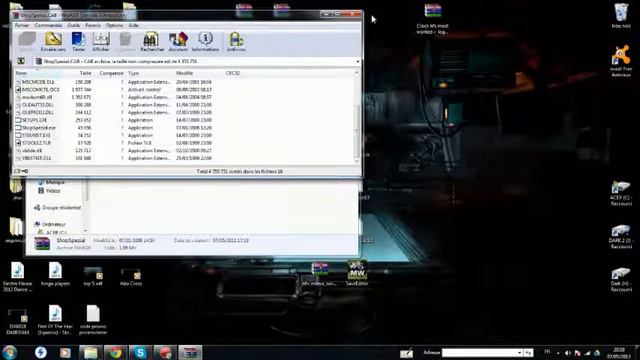Open the Outils menu

tap(73, 25)
